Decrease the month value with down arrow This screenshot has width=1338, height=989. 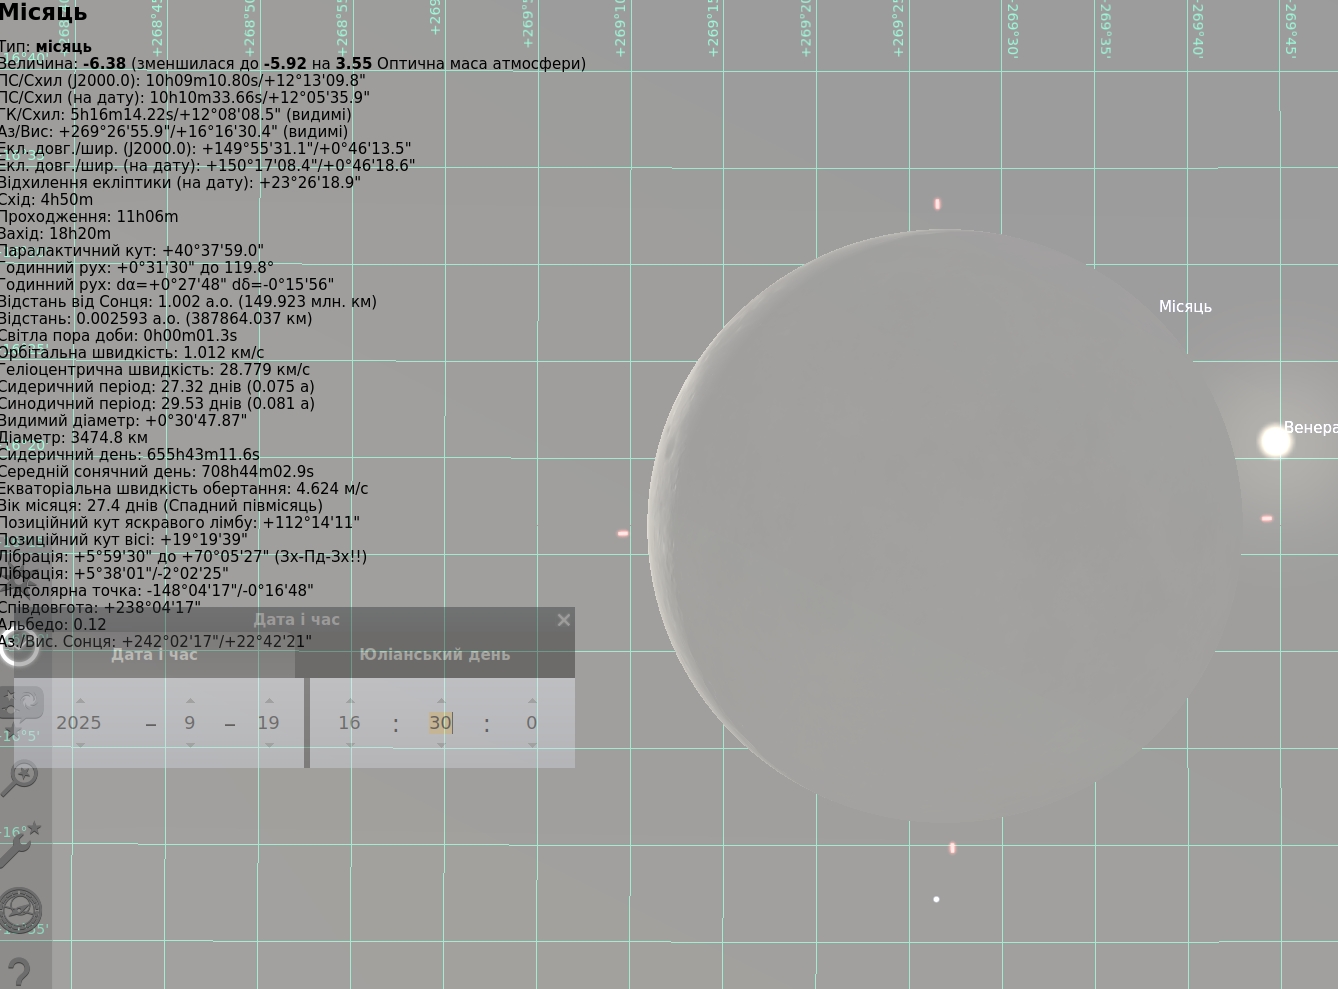(190, 745)
